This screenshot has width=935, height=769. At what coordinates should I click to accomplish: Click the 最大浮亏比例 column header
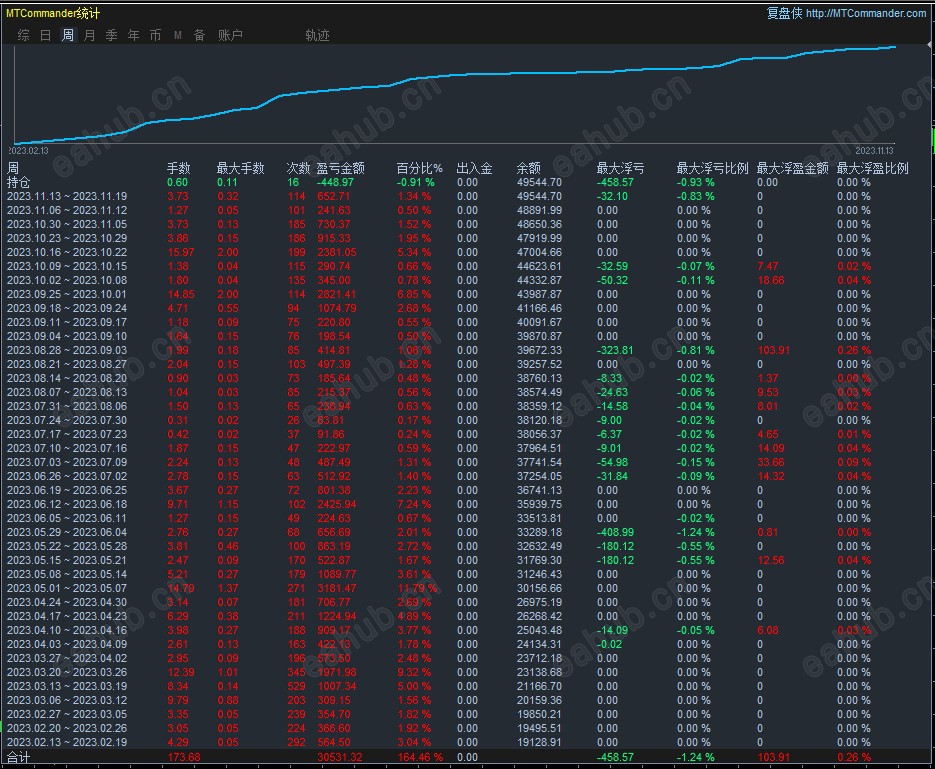click(713, 168)
